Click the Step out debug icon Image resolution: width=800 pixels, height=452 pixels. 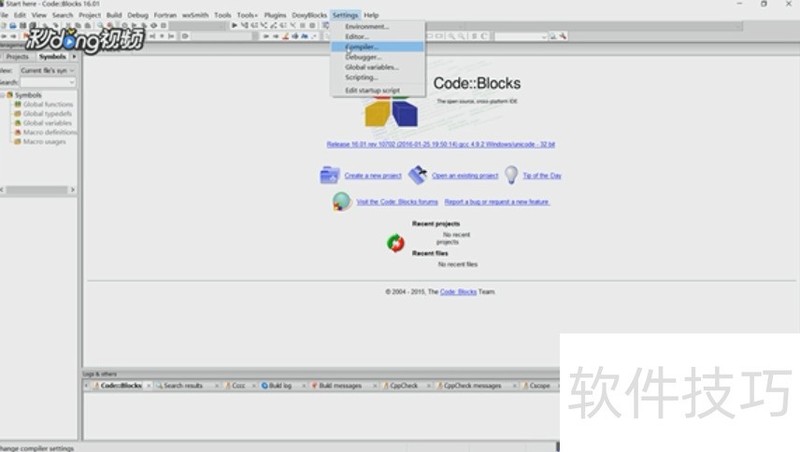[x=273, y=25]
